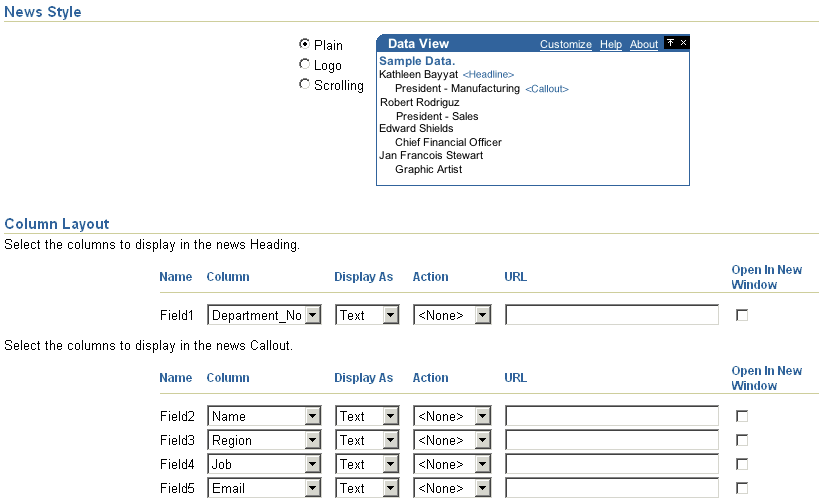Expand Field2 Name column dropdown
Screen dimensions: 819x502
(x=312, y=416)
